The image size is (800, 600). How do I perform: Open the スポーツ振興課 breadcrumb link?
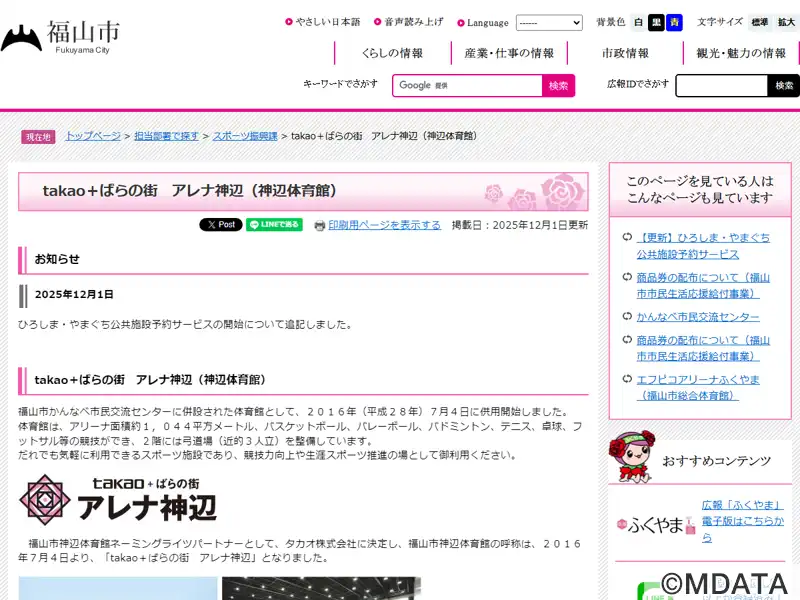point(246,135)
